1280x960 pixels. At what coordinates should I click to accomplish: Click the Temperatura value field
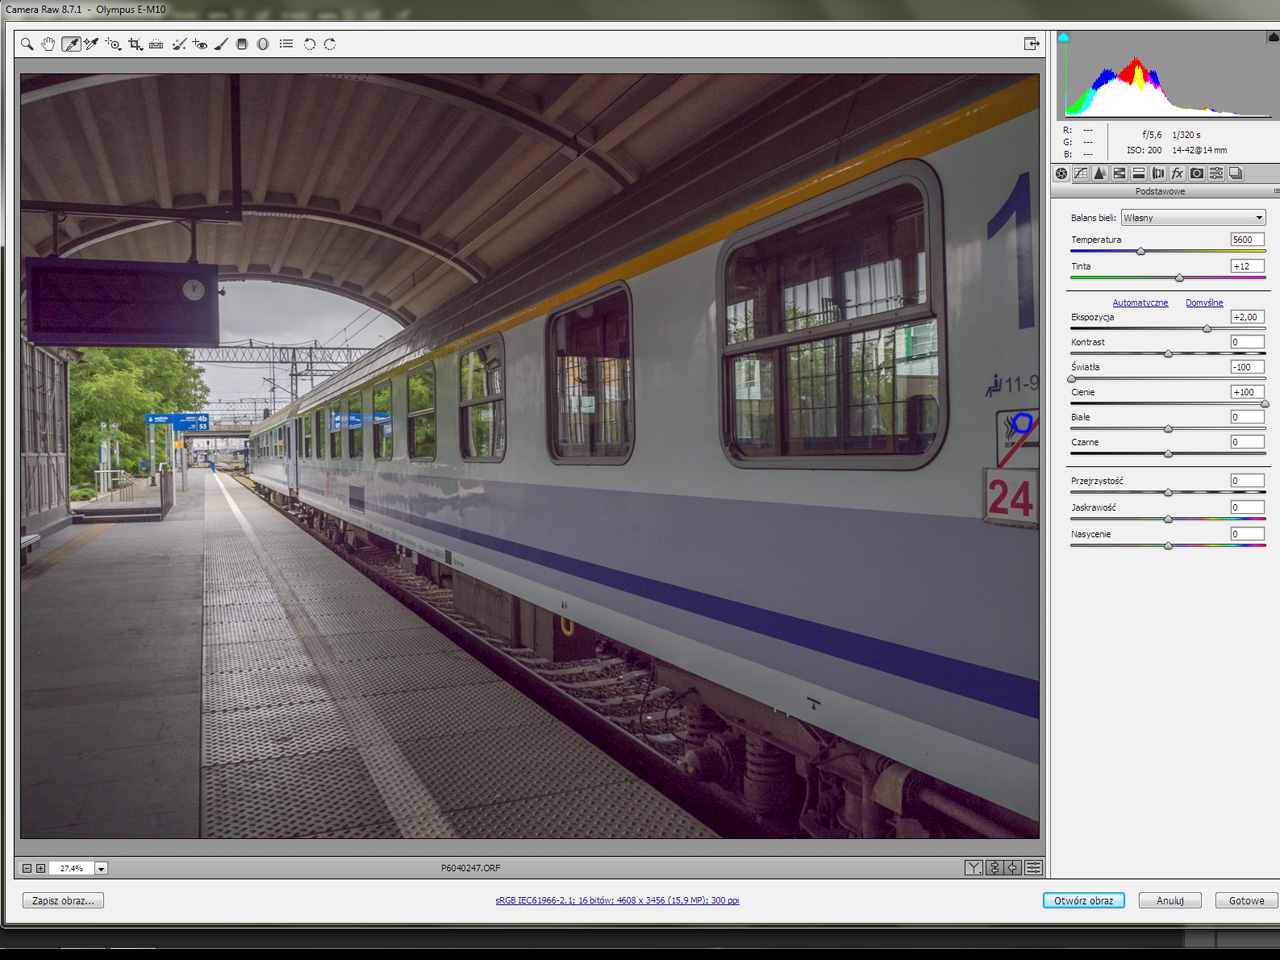tap(1246, 240)
